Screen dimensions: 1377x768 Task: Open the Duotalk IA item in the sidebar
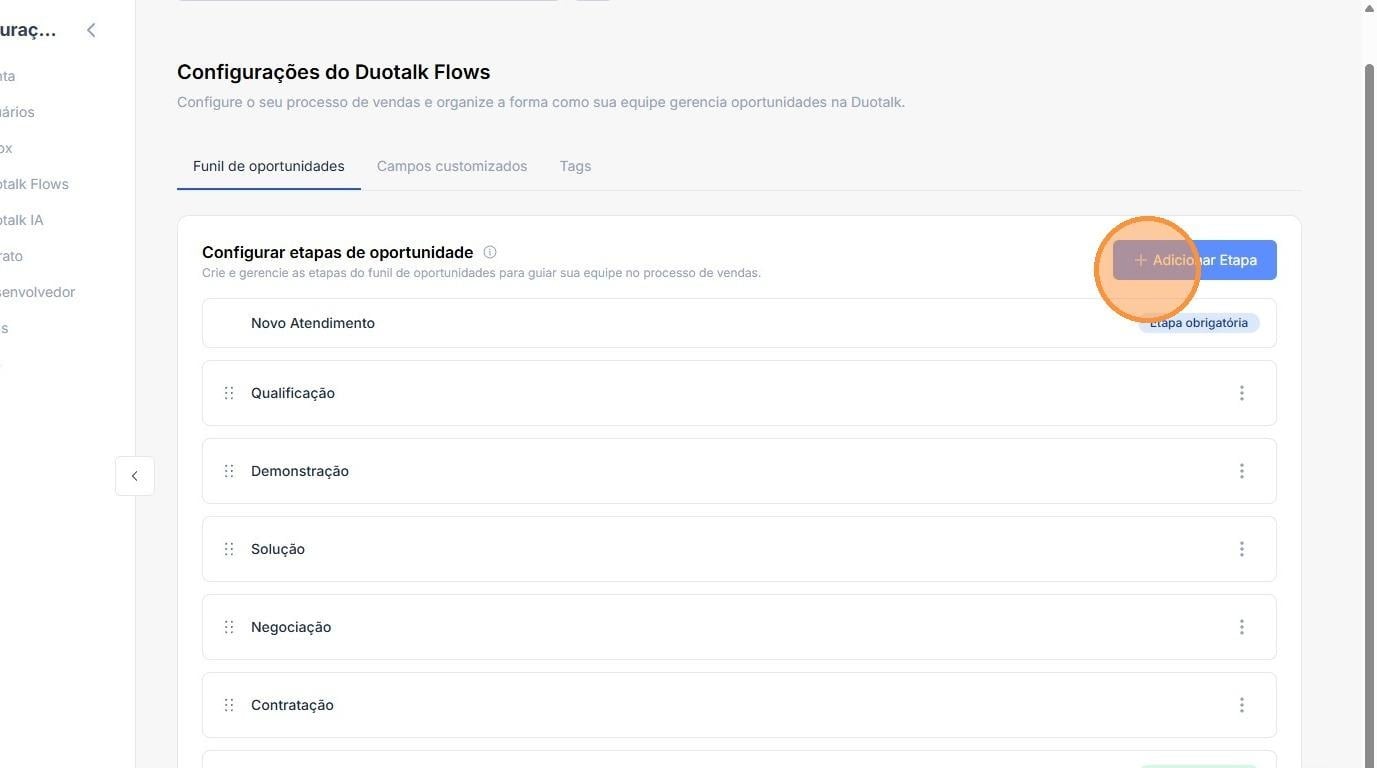pyautogui.click(x=21, y=220)
